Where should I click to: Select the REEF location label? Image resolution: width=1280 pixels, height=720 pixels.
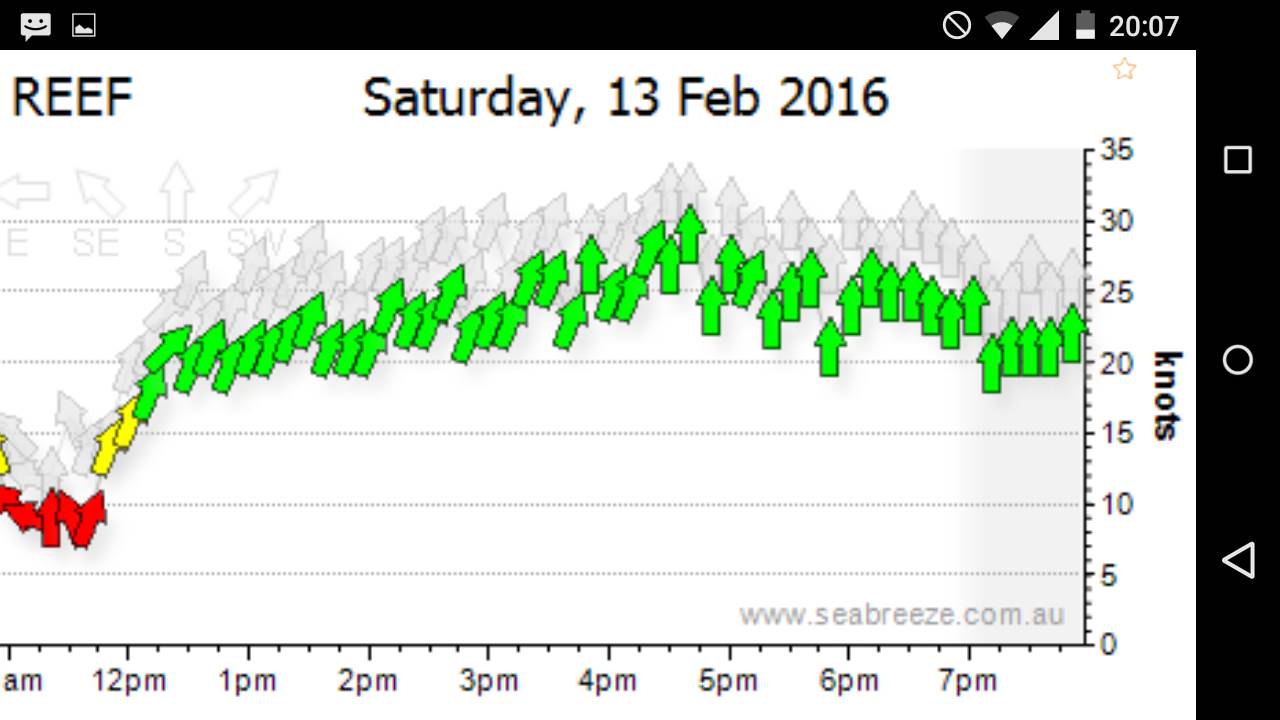pyautogui.click(x=70, y=97)
